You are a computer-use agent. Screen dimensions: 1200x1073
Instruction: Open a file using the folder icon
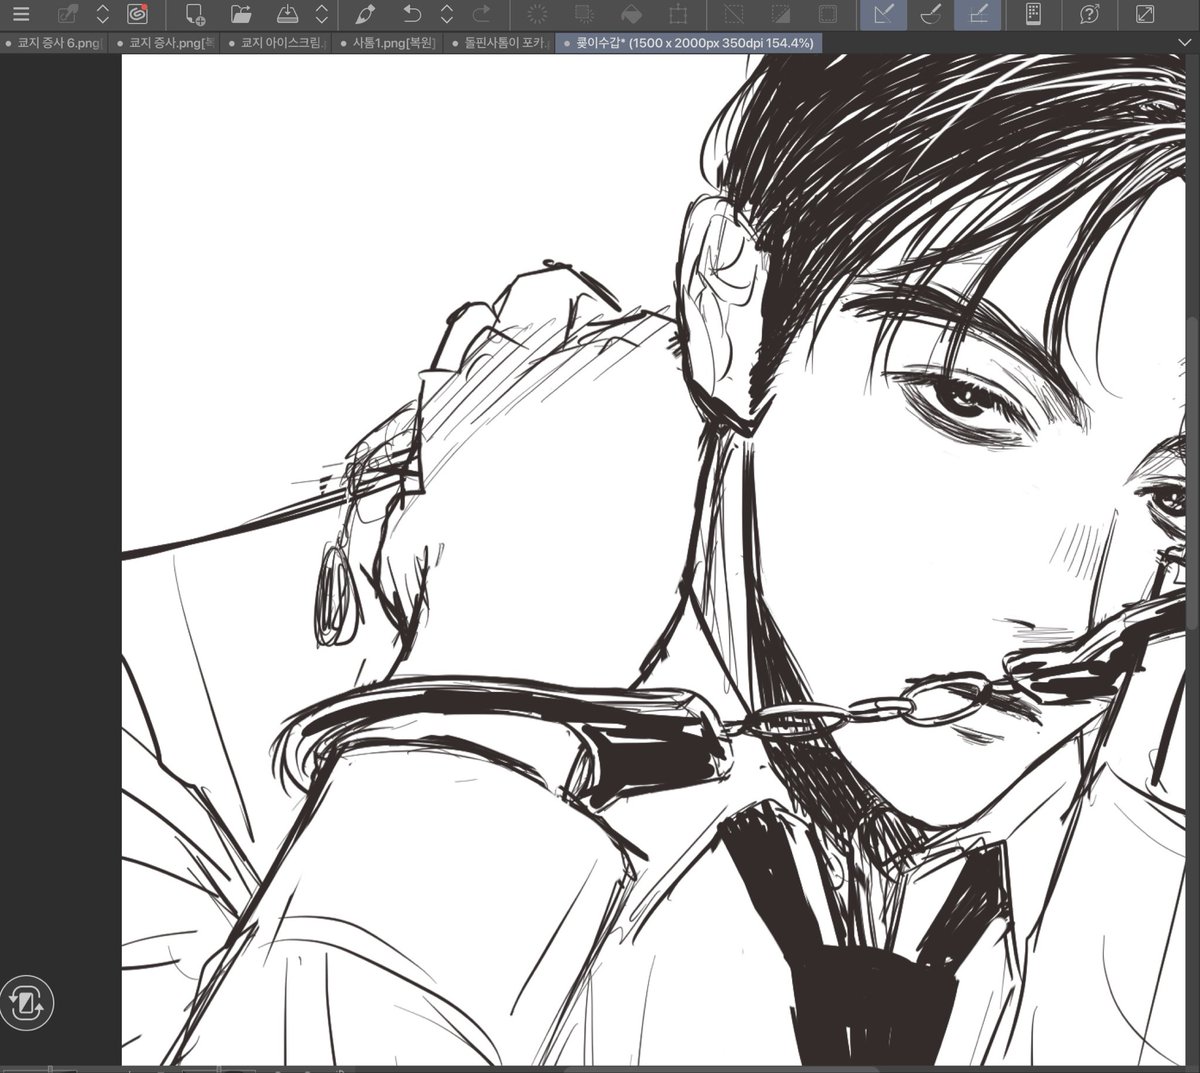241,14
